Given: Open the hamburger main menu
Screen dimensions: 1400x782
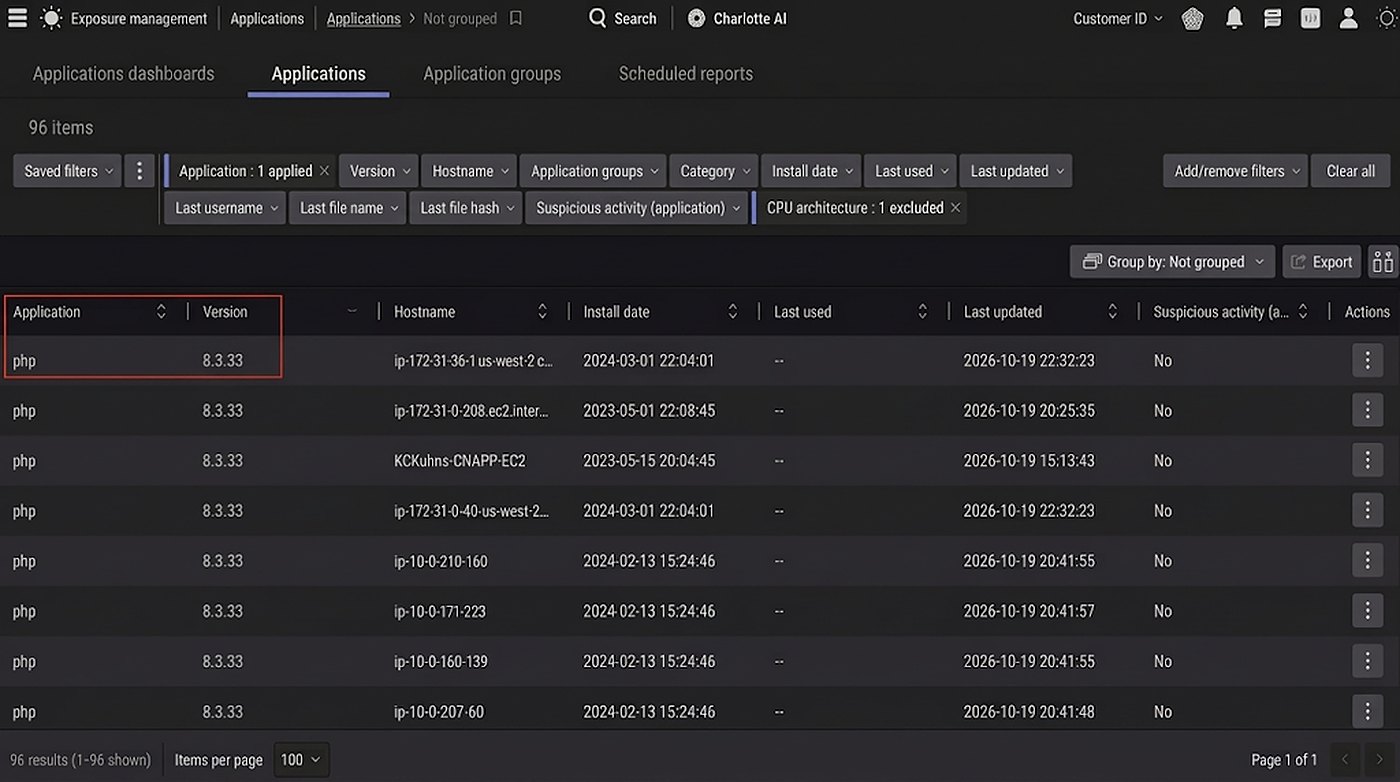Looking at the screenshot, I should click(x=17, y=18).
